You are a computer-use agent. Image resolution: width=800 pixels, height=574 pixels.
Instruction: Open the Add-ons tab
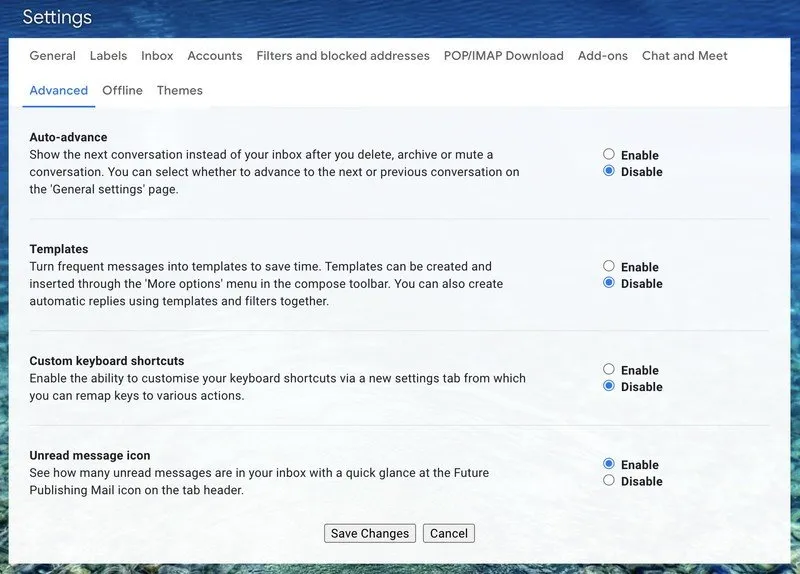603,56
